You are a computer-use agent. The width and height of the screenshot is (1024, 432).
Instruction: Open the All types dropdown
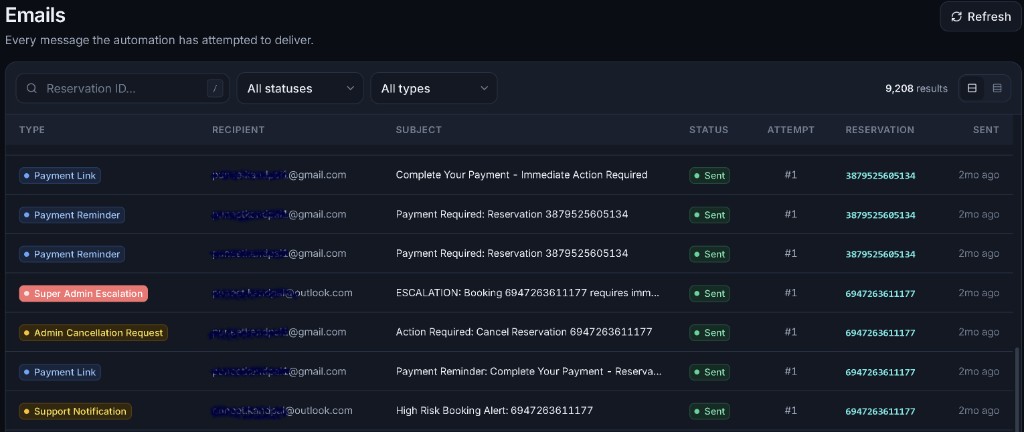point(434,88)
